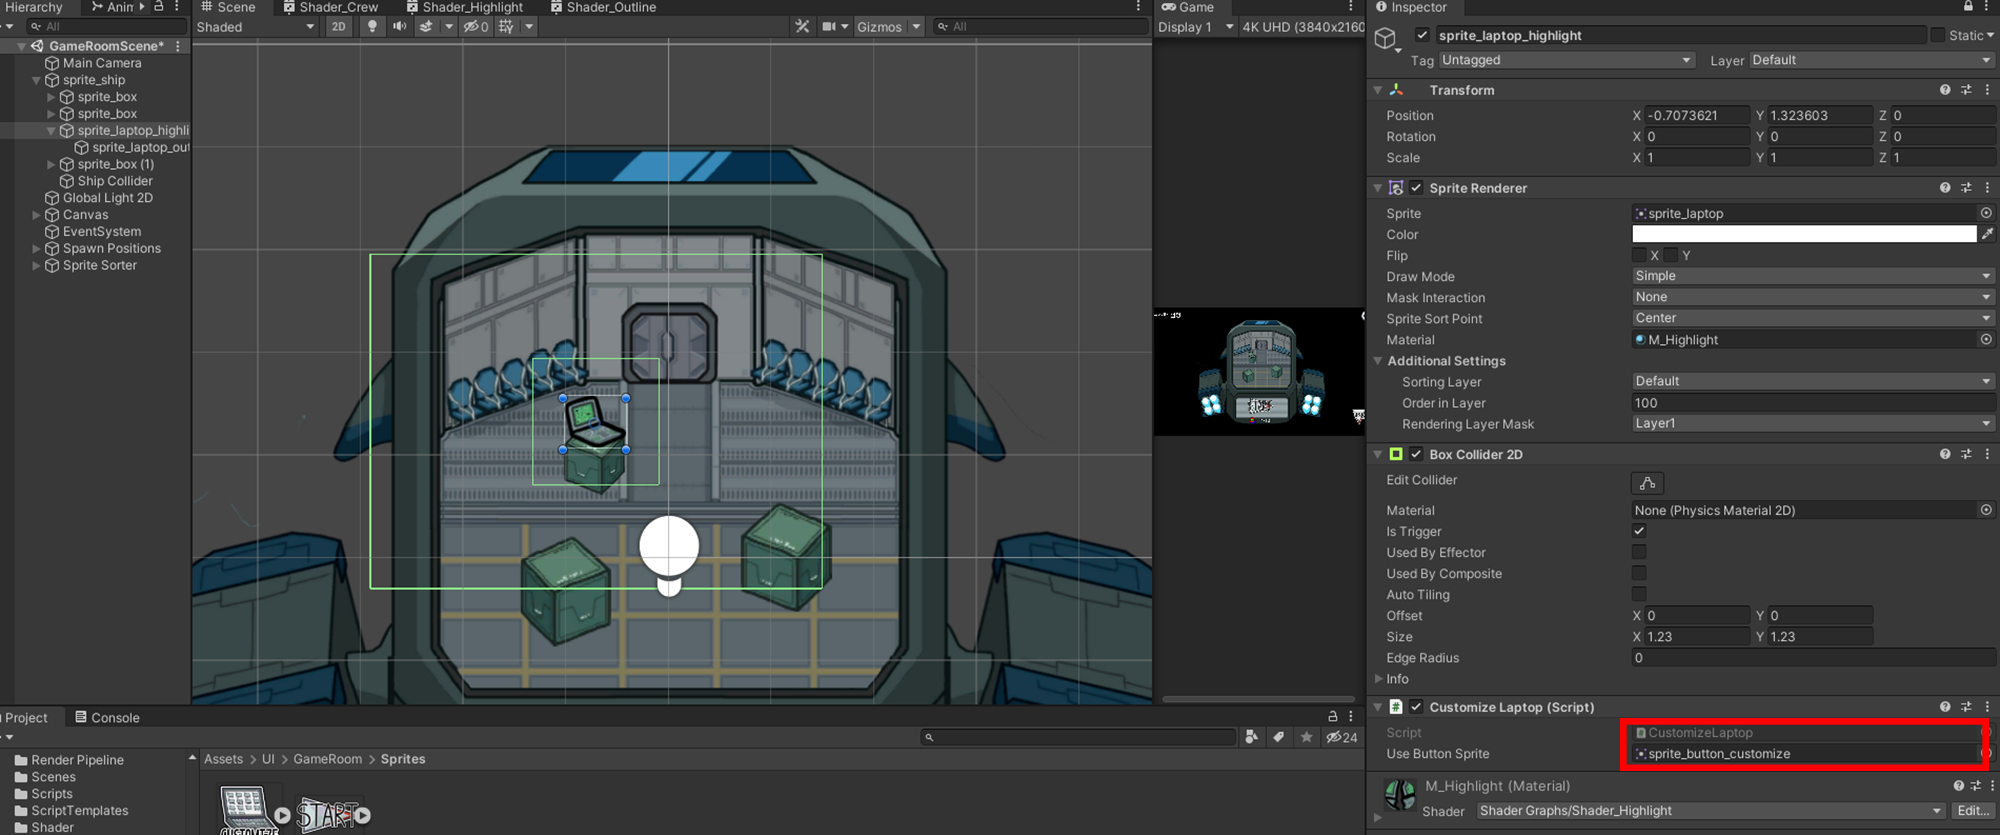
Task: Enable the Used By Effector checkbox
Action: [1639, 552]
